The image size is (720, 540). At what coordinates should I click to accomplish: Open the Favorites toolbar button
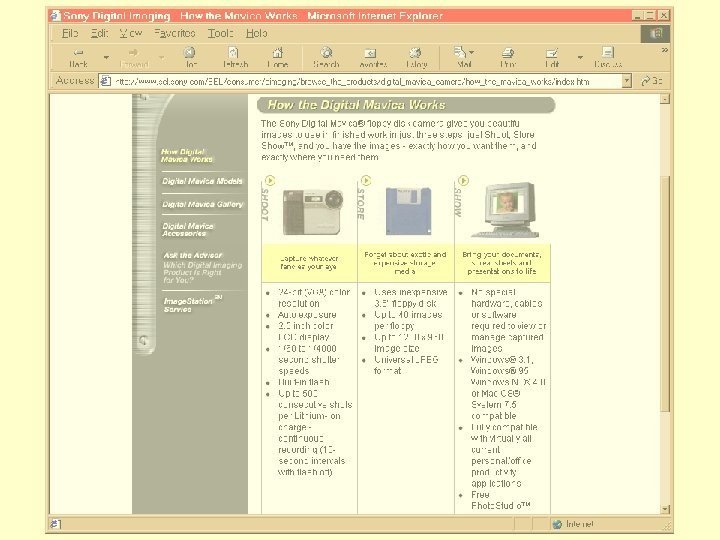pos(372,57)
